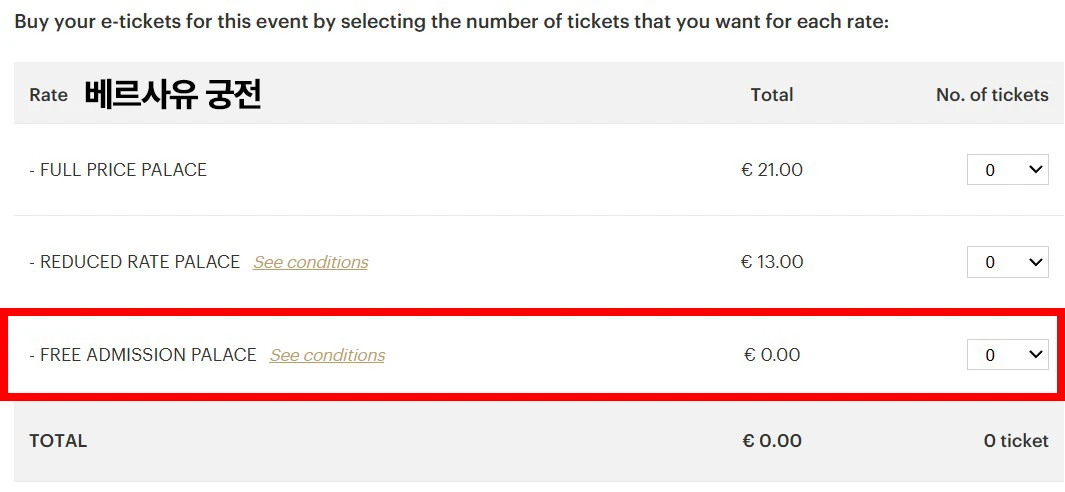1065x492 pixels.
Task: Select the Reduced Rate Palace label text
Action: tap(135, 262)
